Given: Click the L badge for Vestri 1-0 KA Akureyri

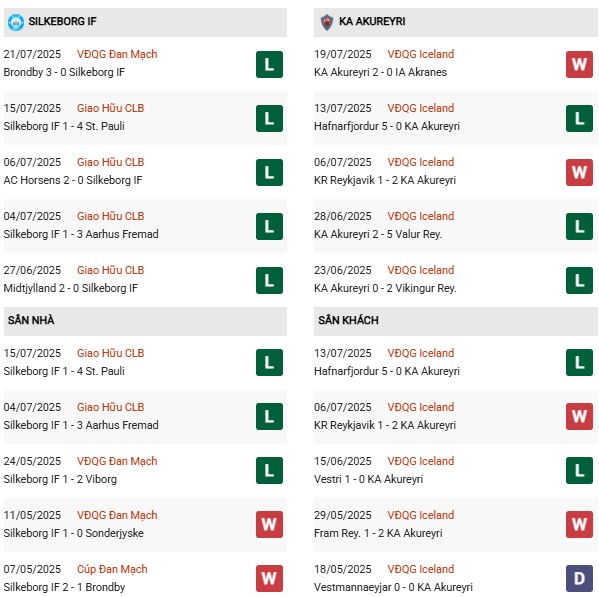Looking at the screenshot, I should tap(579, 471).
